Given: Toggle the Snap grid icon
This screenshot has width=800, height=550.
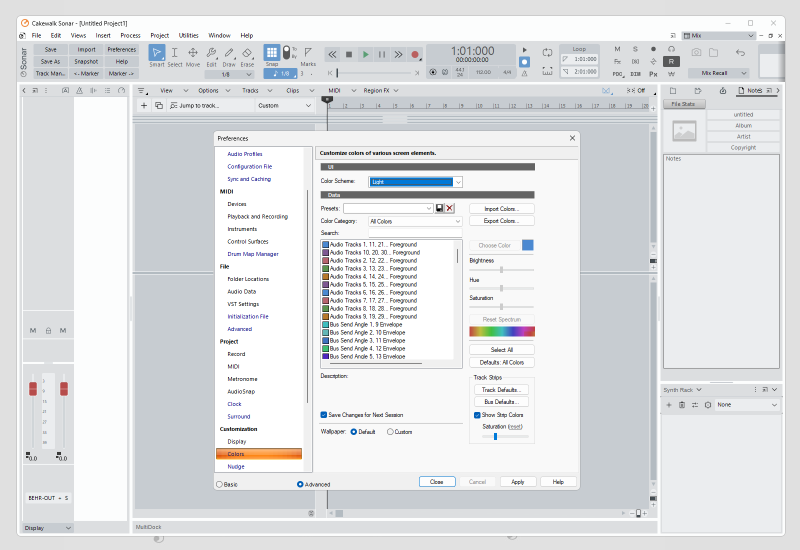Looking at the screenshot, I should point(272,52).
